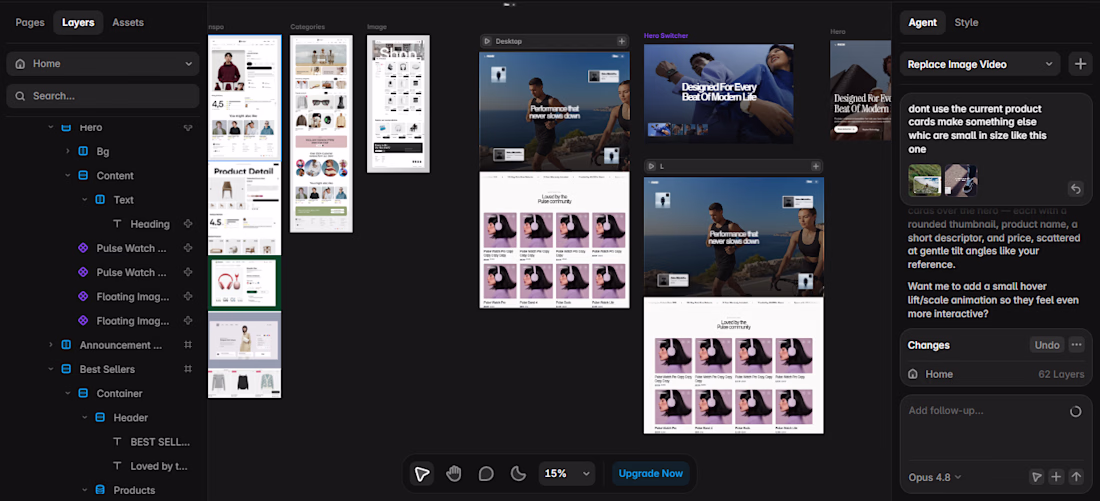
Task: Activate the comment bubble tool
Action: point(486,474)
